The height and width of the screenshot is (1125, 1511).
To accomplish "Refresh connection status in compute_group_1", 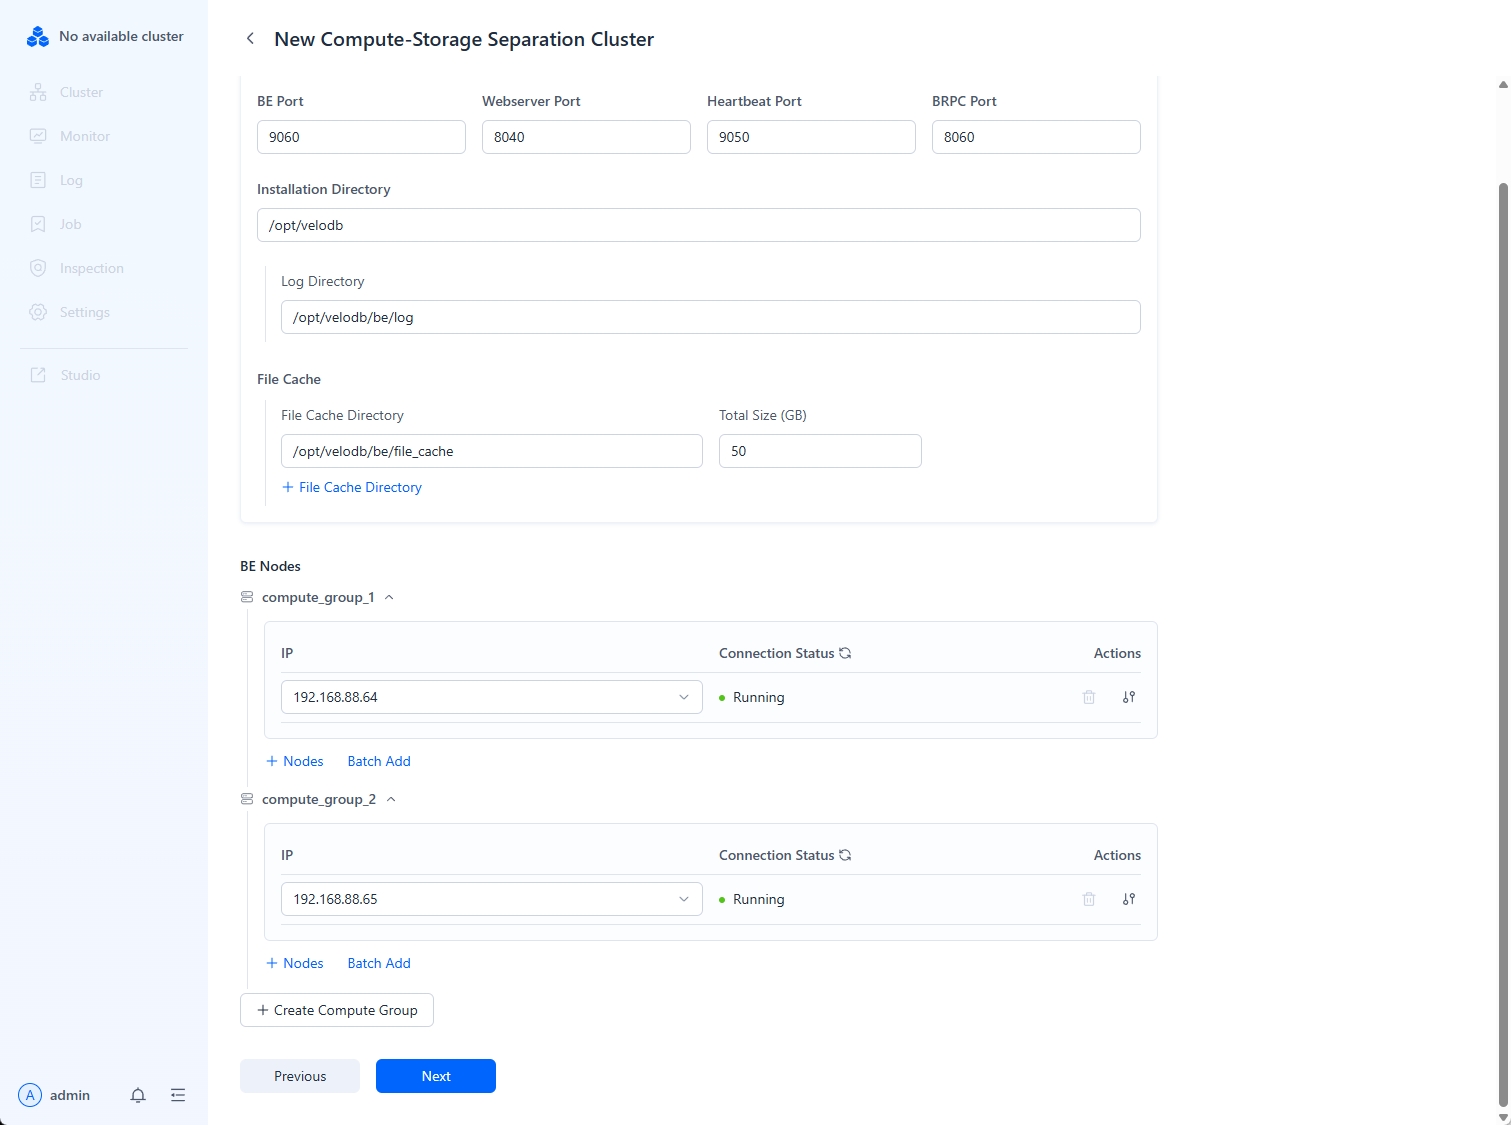I will click(x=845, y=653).
